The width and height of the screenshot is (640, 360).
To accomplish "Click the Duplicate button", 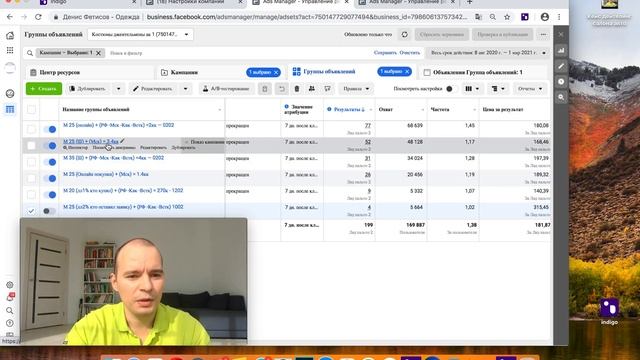I will tap(87, 89).
